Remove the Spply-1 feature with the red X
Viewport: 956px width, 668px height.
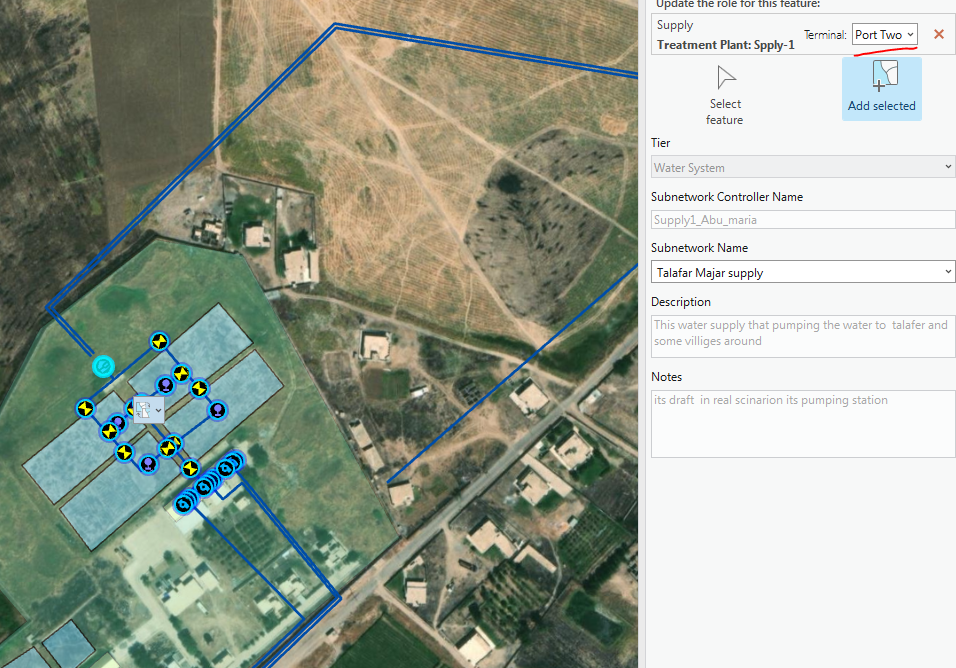[938, 34]
